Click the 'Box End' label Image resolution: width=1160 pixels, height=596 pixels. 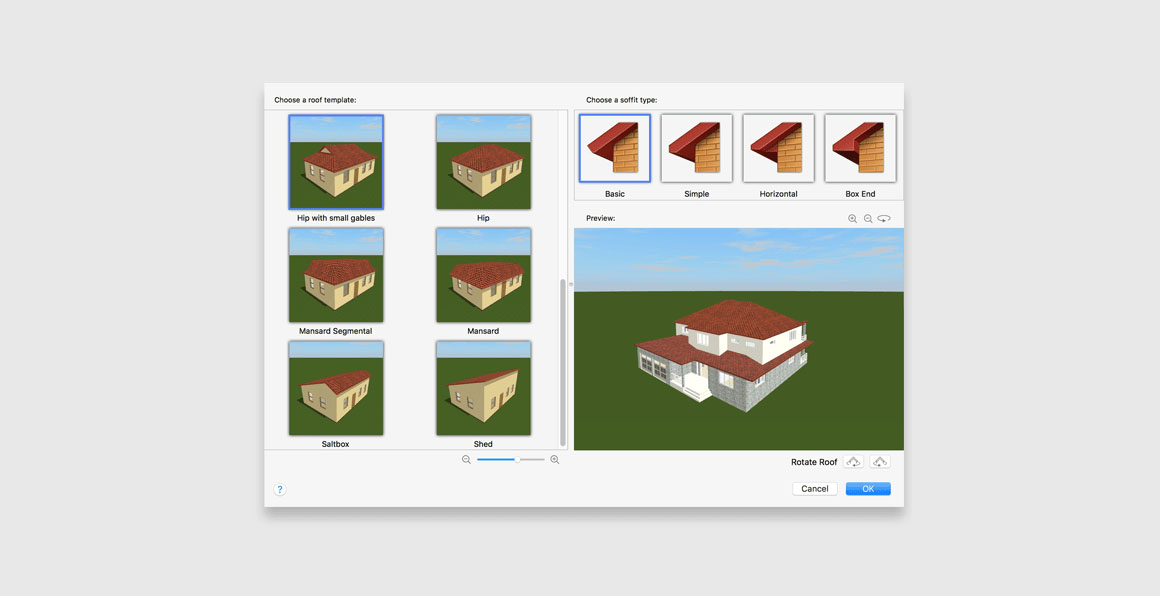860,194
